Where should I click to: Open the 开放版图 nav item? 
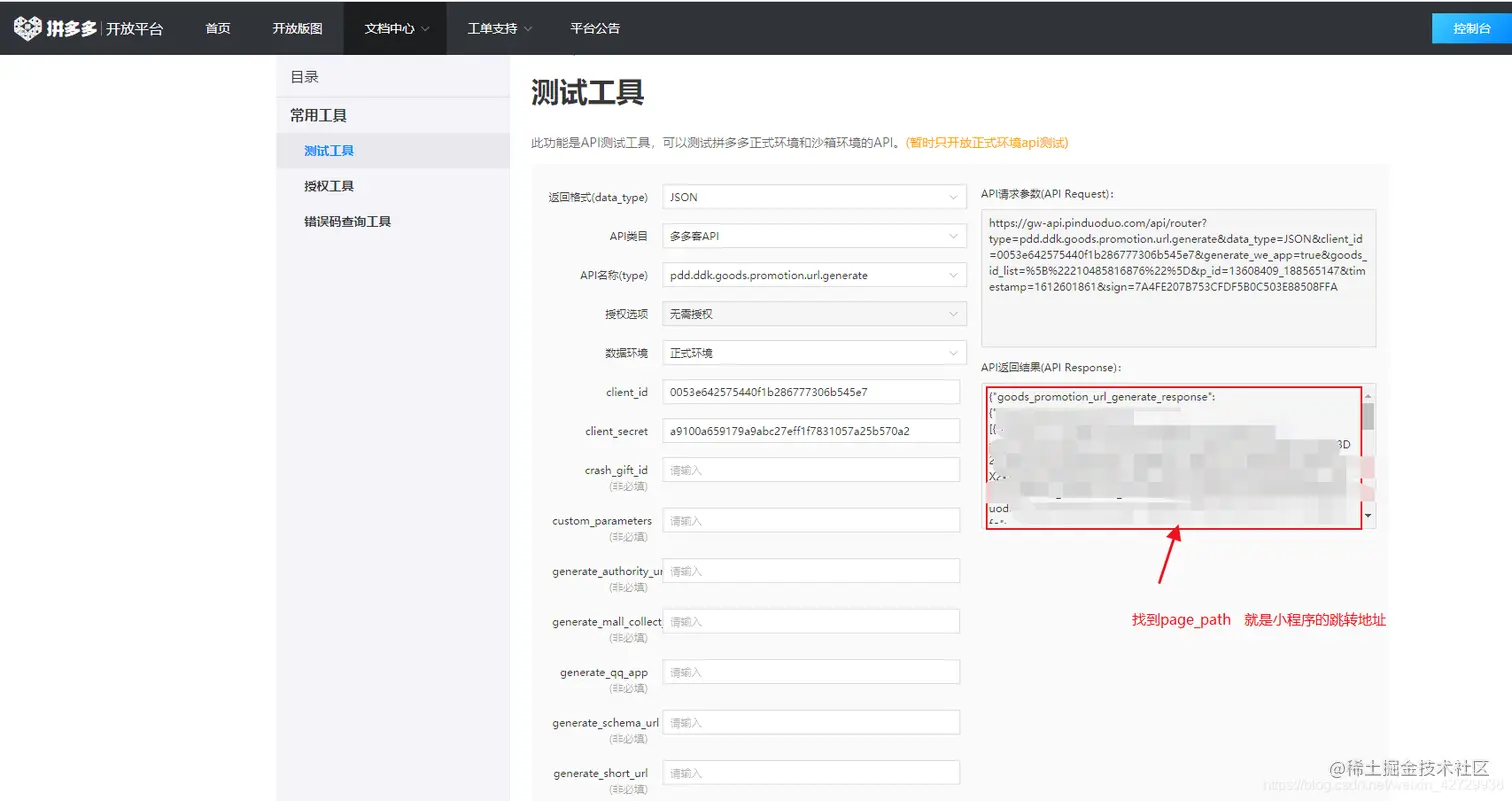(297, 28)
